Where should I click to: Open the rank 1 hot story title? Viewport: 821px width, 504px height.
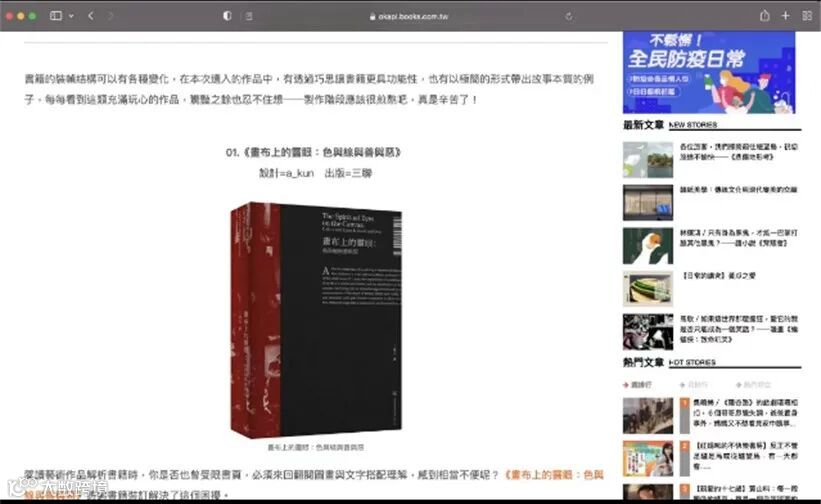coord(745,412)
